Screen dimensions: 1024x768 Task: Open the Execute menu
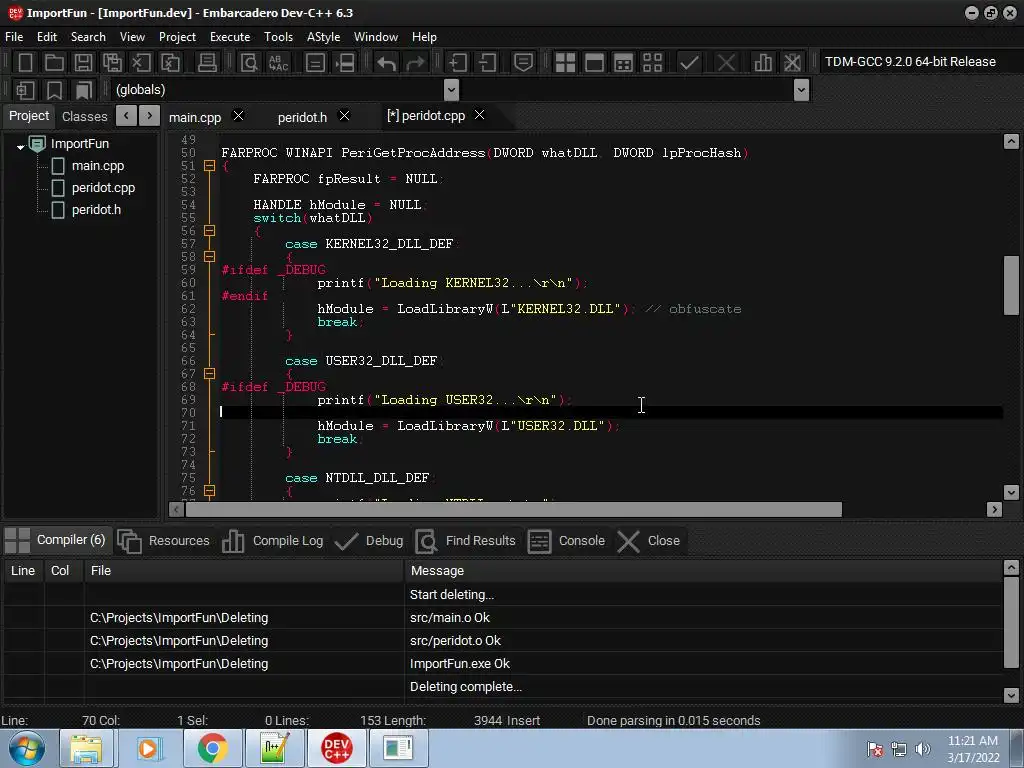point(230,37)
